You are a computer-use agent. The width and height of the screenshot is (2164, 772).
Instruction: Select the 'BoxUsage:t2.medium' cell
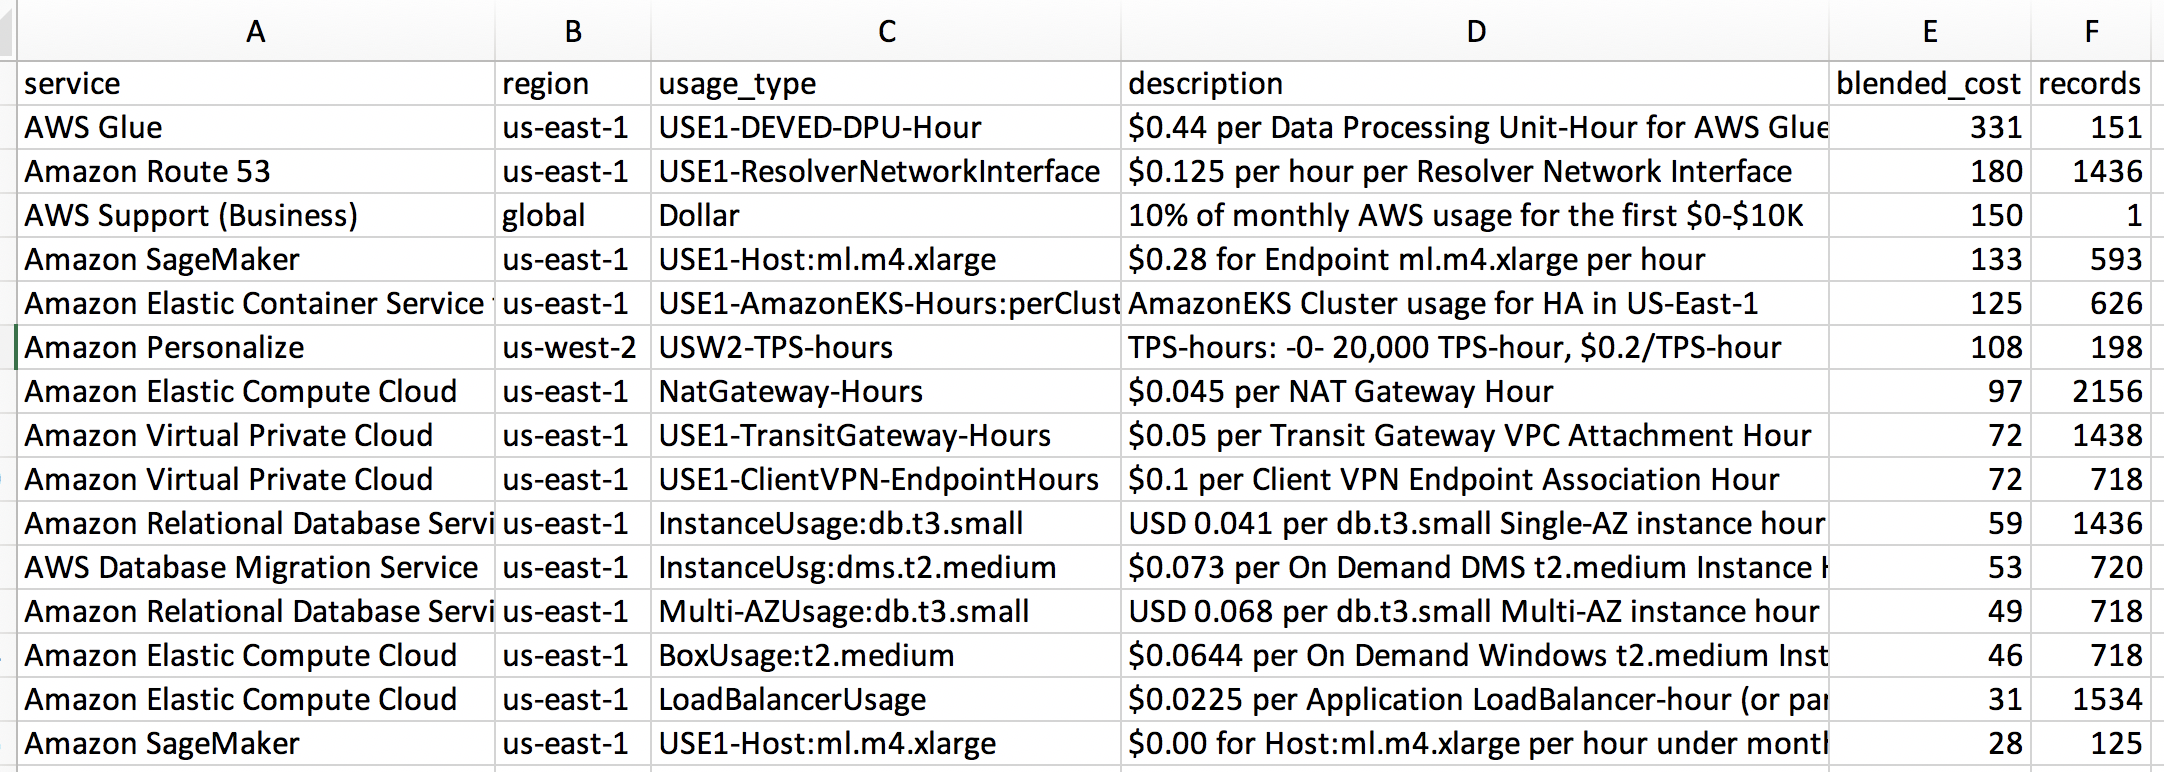pos(886,656)
